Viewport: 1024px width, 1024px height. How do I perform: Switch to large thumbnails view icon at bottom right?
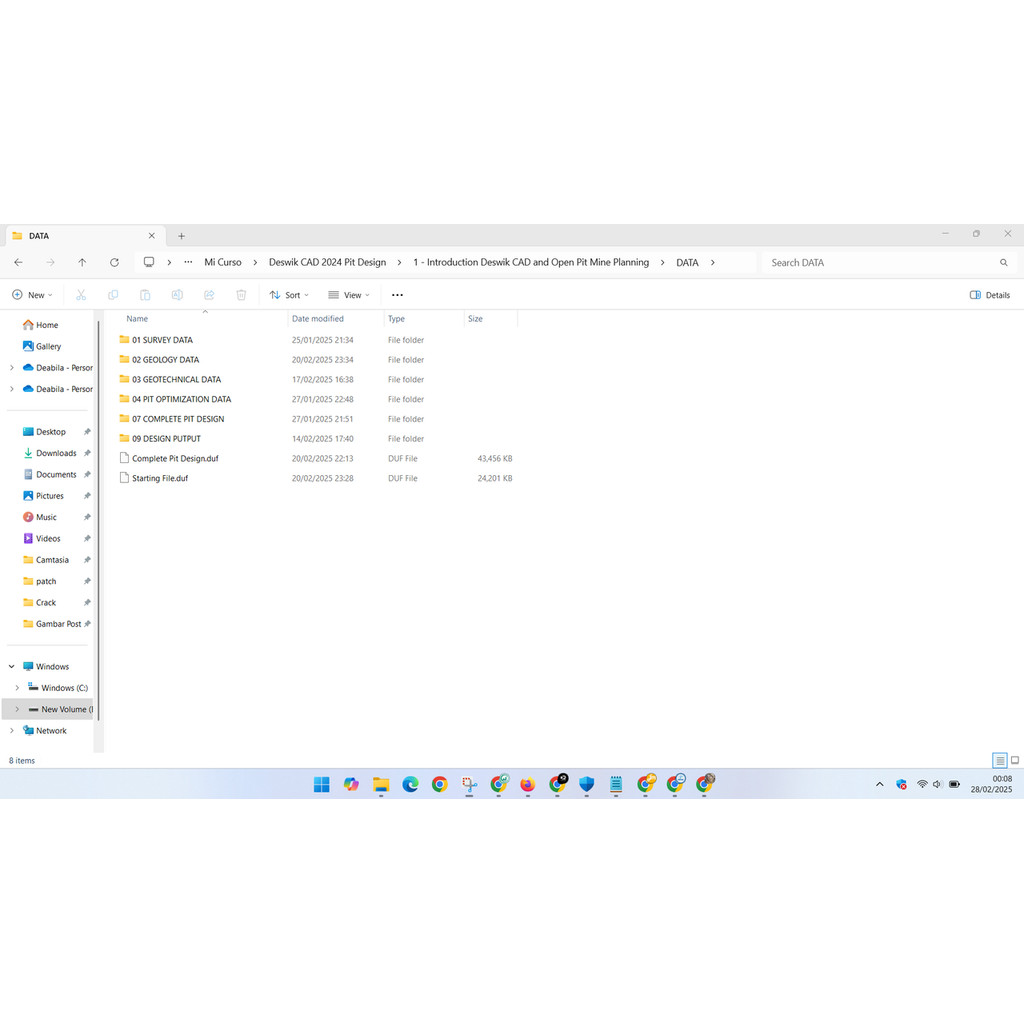(x=1015, y=760)
